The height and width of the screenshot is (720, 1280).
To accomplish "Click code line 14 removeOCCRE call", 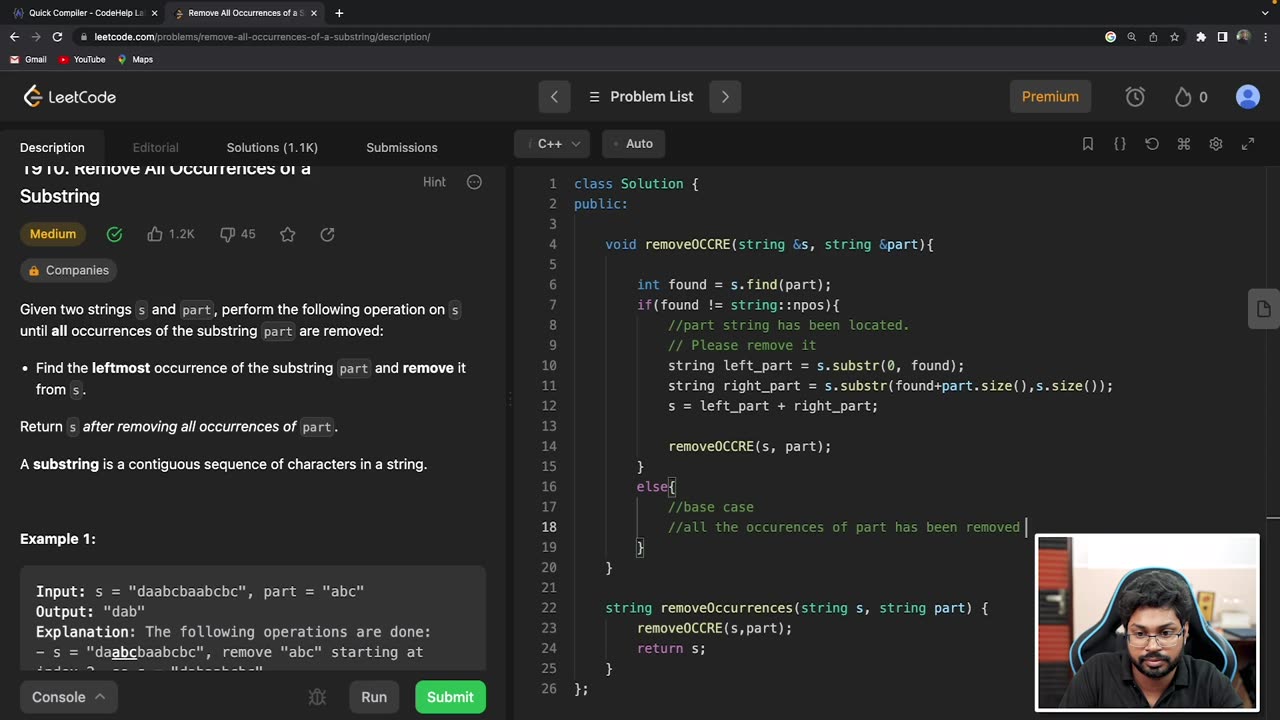I will 750,446.
